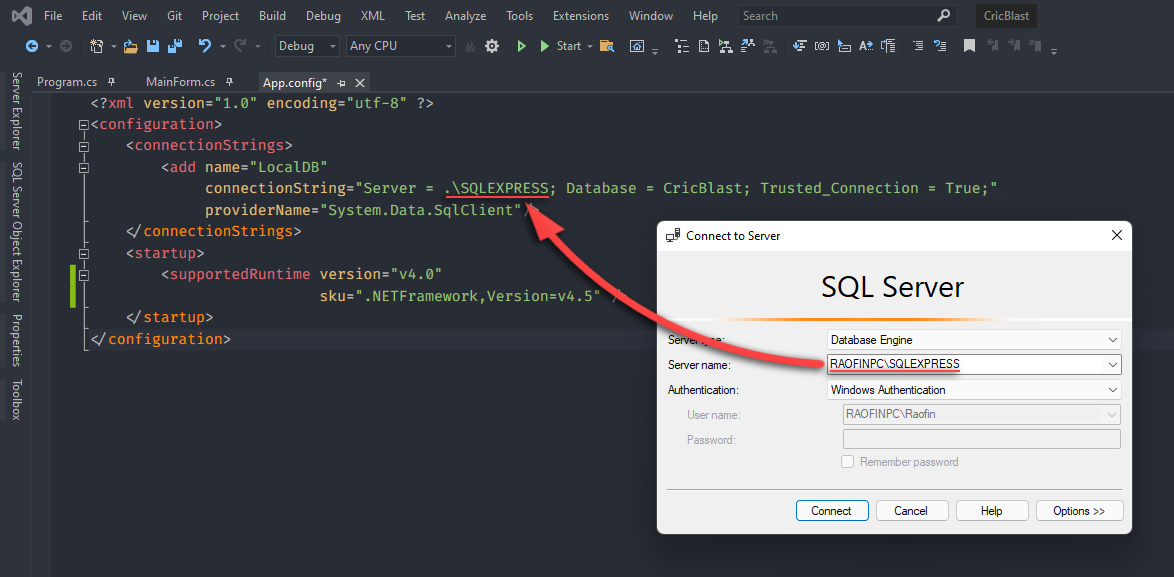Open the SQL Server Object Explorer panel
Image resolution: width=1174 pixels, height=577 pixels.
tap(16, 232)
